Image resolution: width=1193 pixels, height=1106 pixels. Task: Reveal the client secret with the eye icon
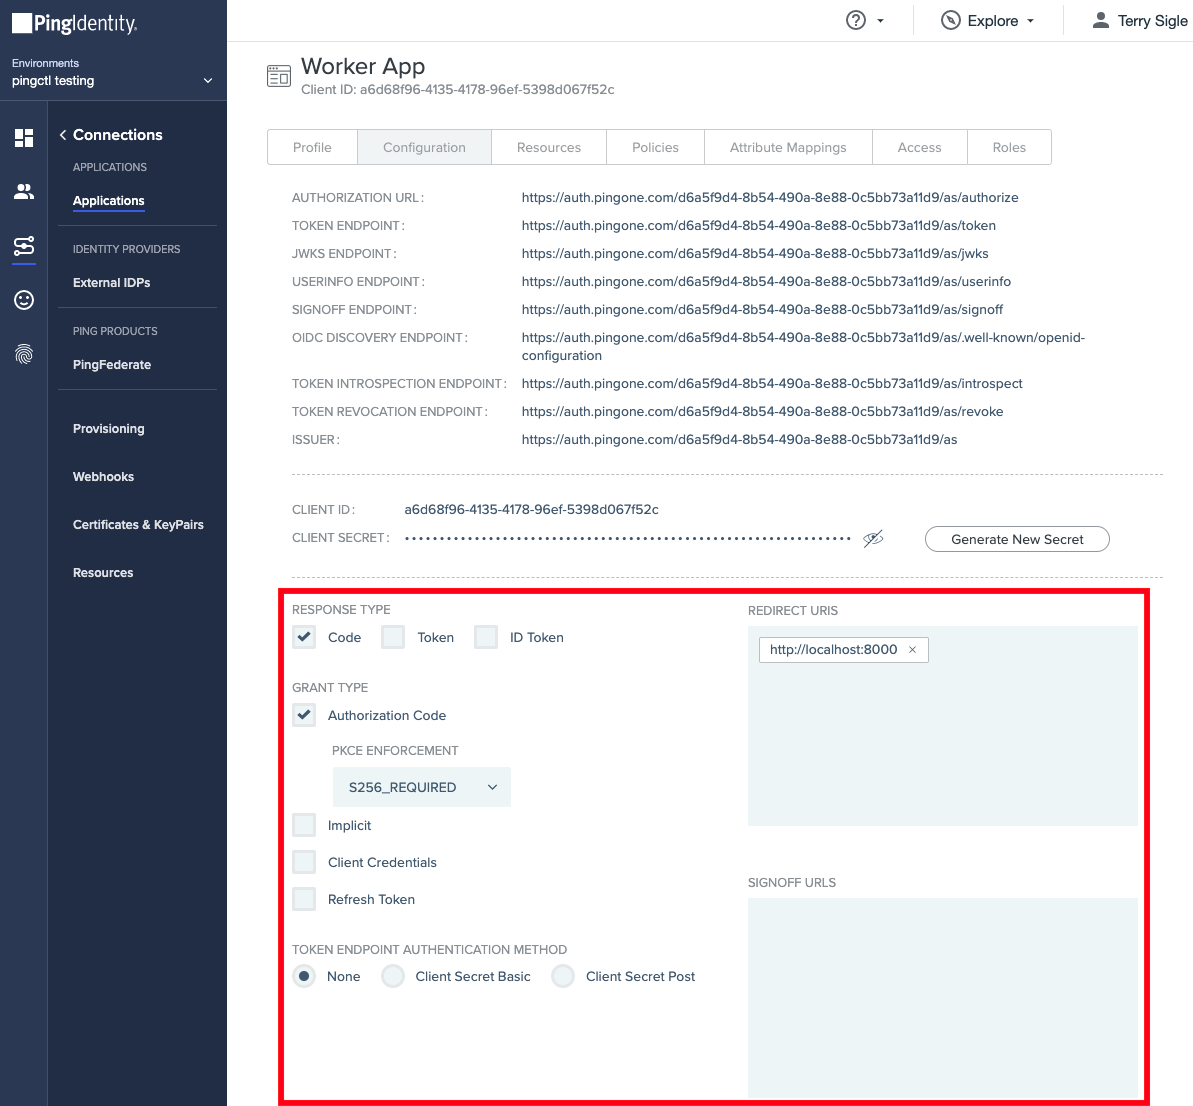[873, 538]
